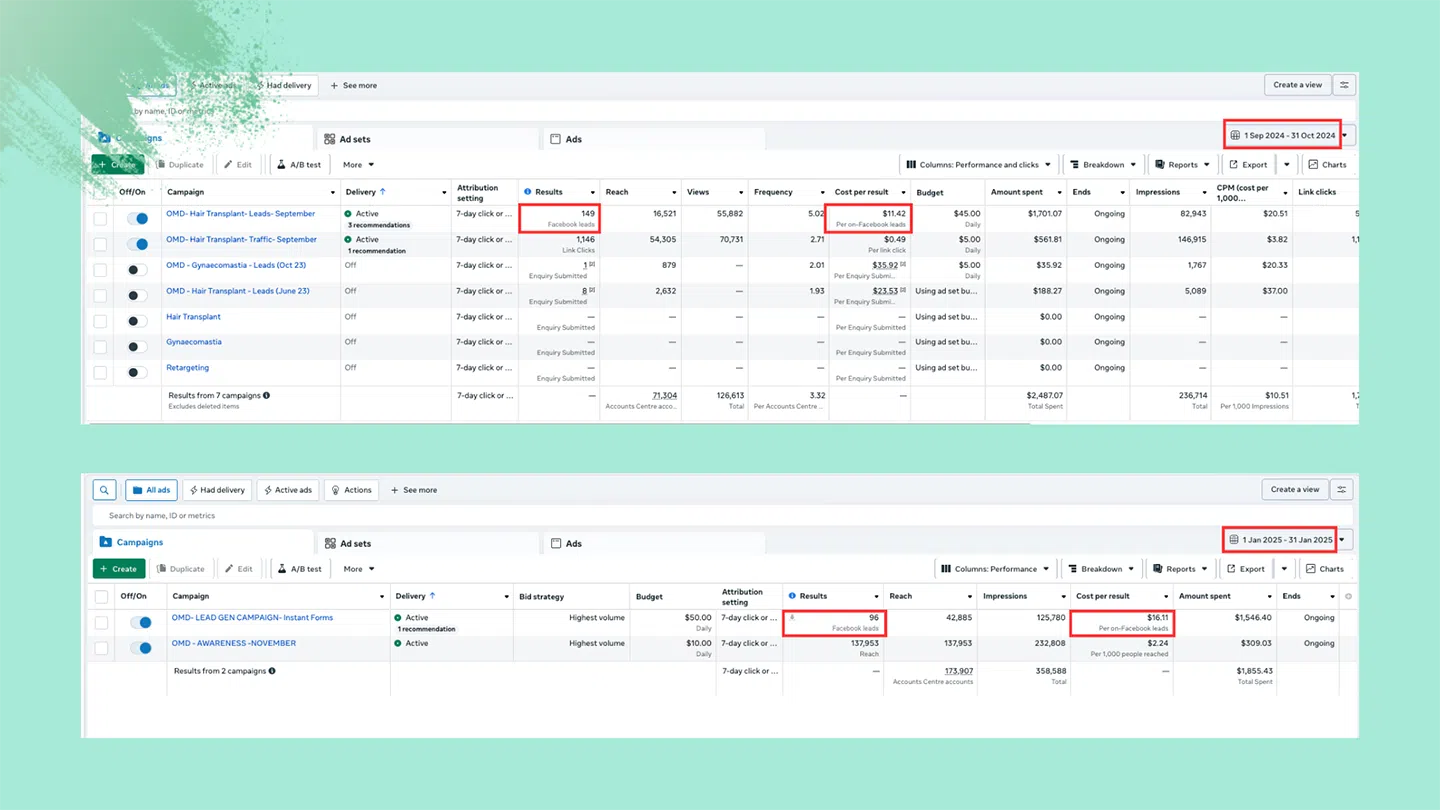This screenshot has width=1440, height=810.
Task: Click the A/B test button in Sep–Oct 2024 view
Action: 299,165
